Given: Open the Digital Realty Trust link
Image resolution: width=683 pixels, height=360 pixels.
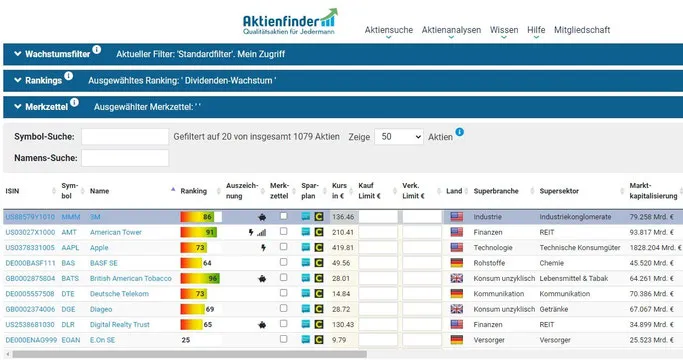Looking at the screenshot, I should [120, 325].
